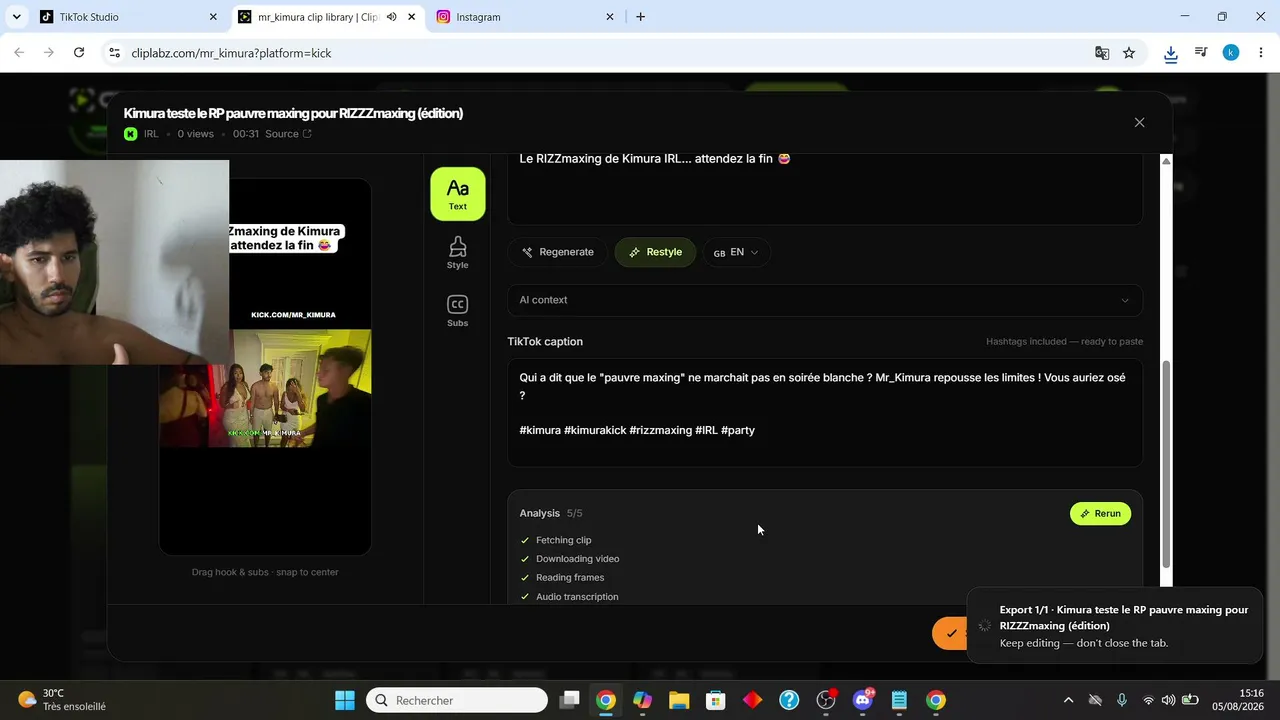The width and height of the screenshot is (1280, 720).
Task: Reload the current page
Action: pyautogui.click(x=79, y=53)
